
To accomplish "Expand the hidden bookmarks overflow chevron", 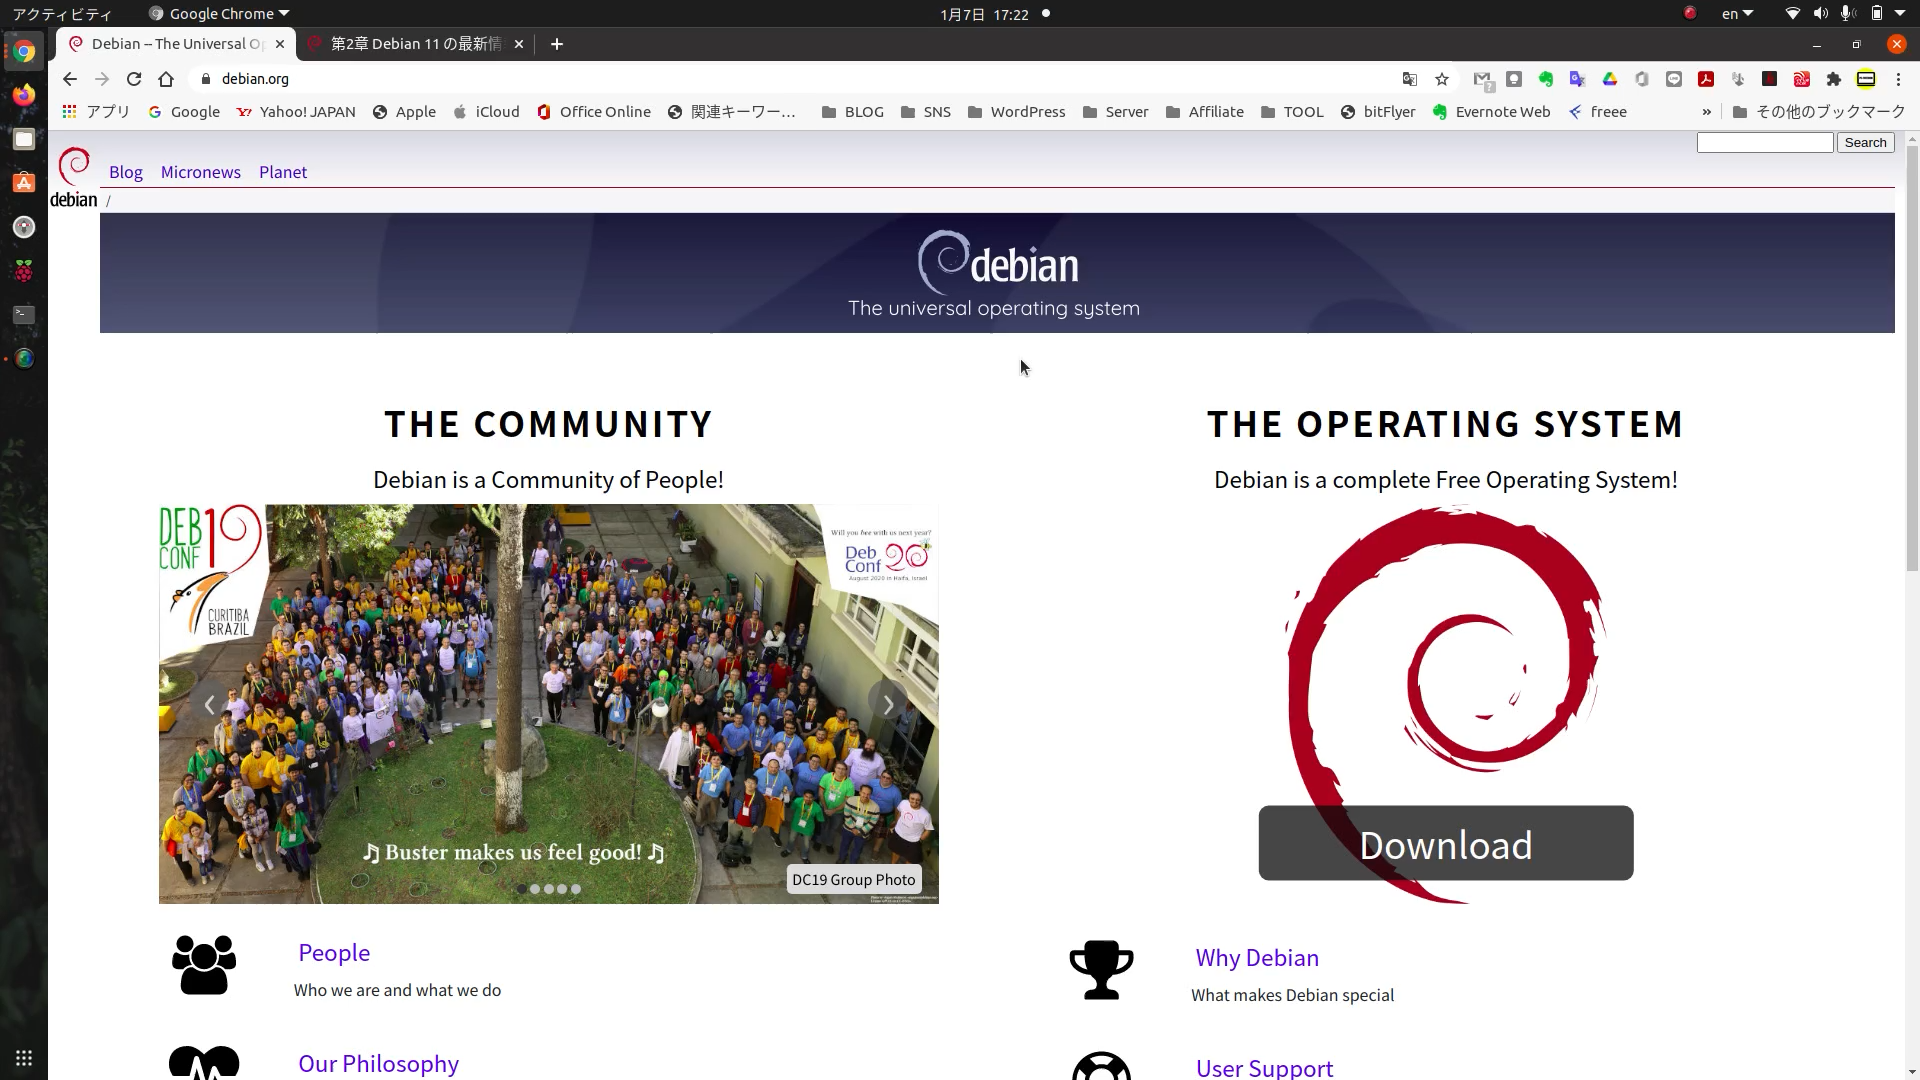I will [1706, 112].
